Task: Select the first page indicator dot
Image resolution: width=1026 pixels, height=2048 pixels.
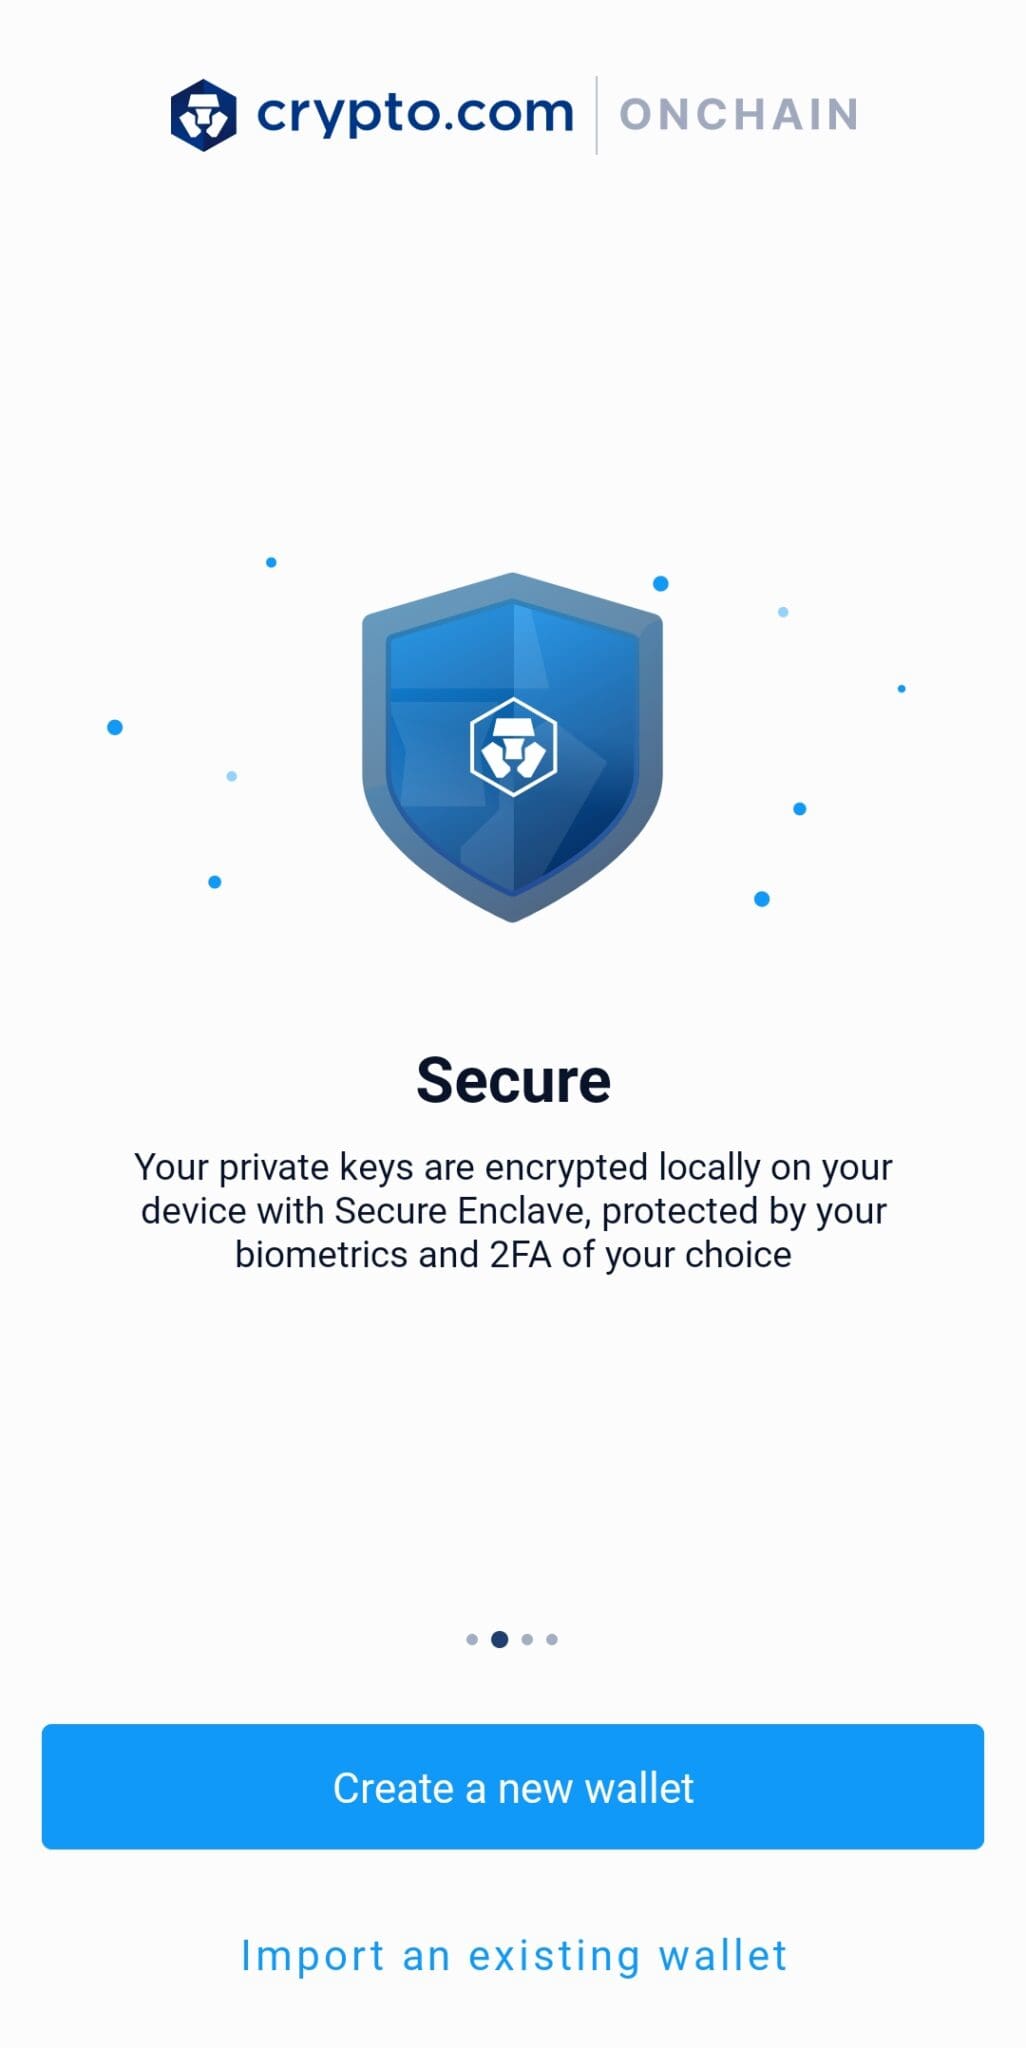Action: click(470, 1638)
